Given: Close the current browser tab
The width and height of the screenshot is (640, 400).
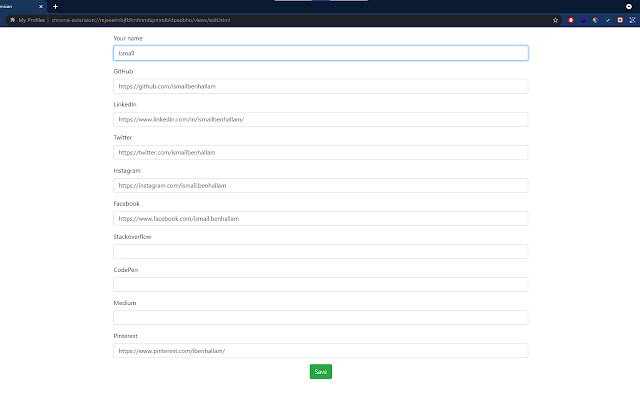Looking at the screenshot, I should click(41, 7).
